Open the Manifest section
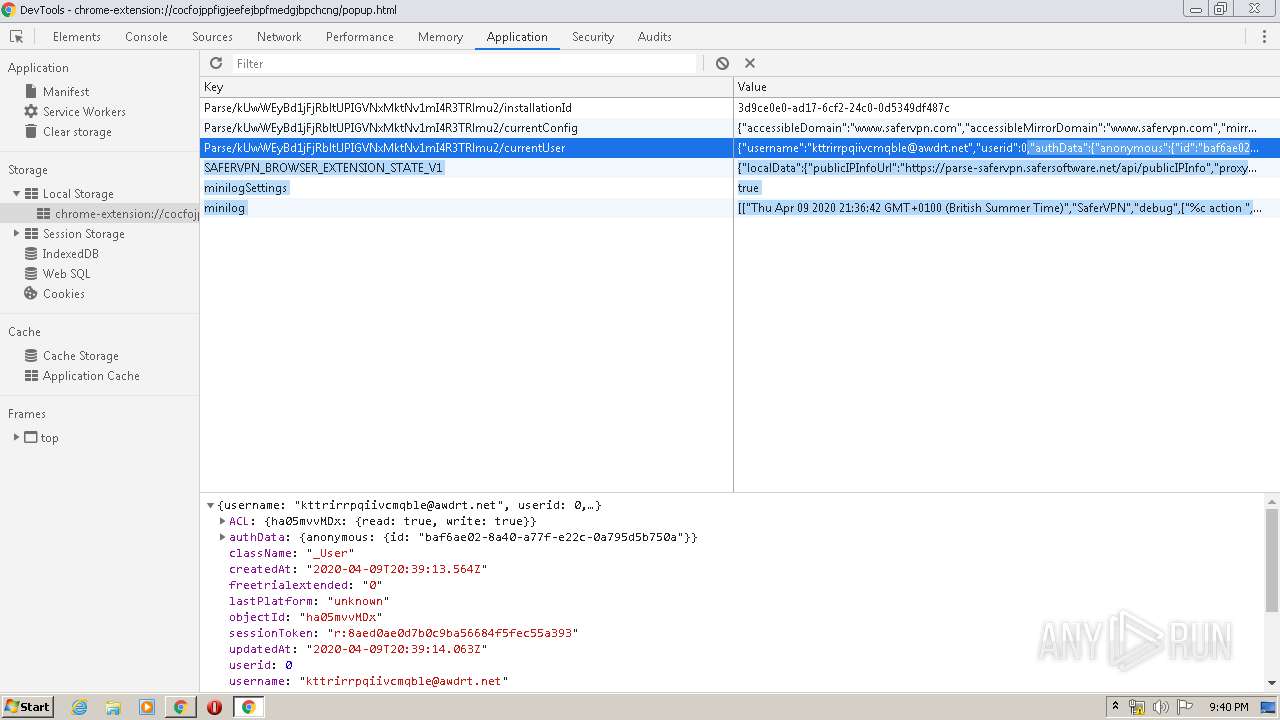The height and width of the screenshot is (720, 1280). pos(66,91)
